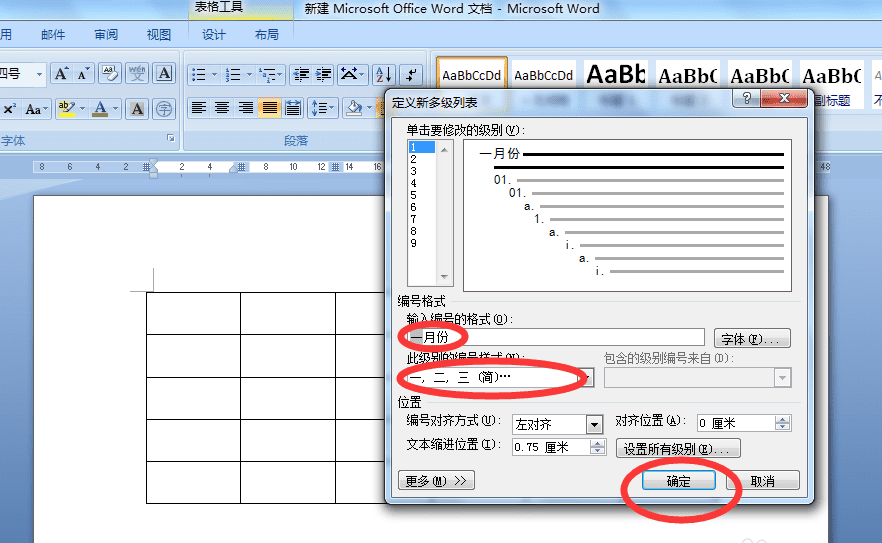Click the Bullets list icon
Image resolution: width=882 pixels, height=543 pixels.
199,74
